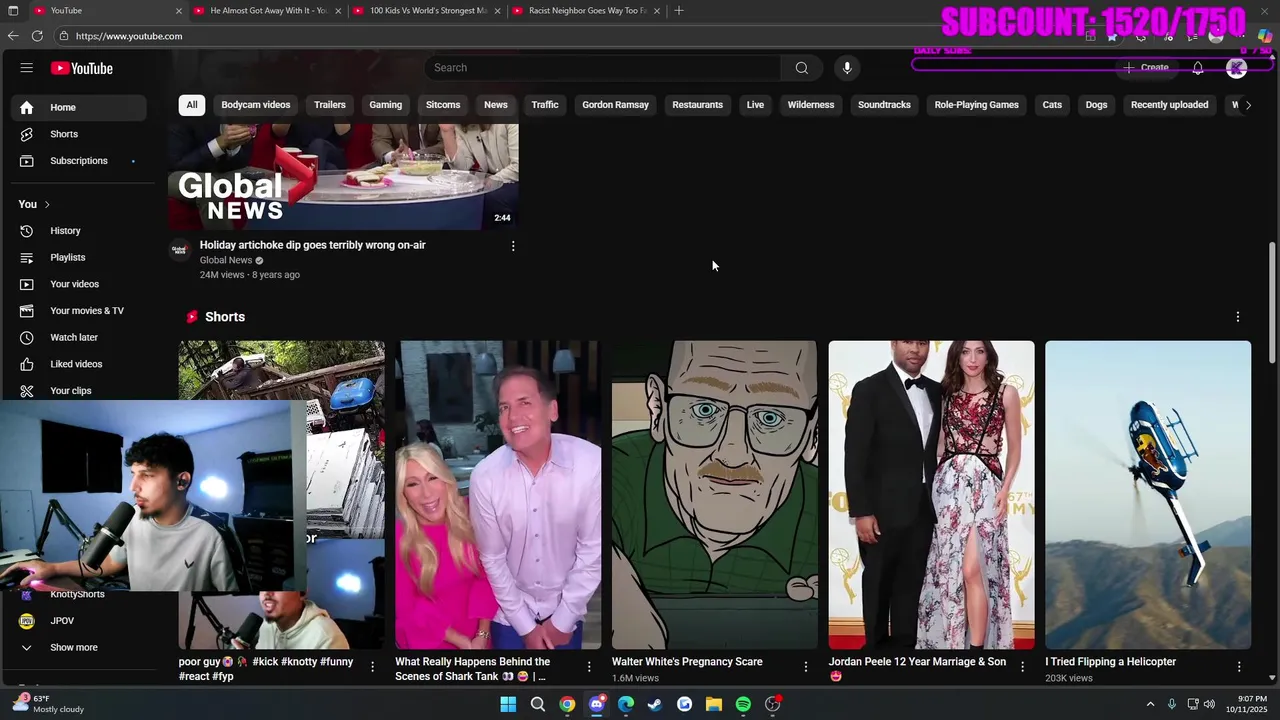The width and height of the screenshot is (1280, 720).
Task: Expand the You section chevron
Action: (46, 204)
